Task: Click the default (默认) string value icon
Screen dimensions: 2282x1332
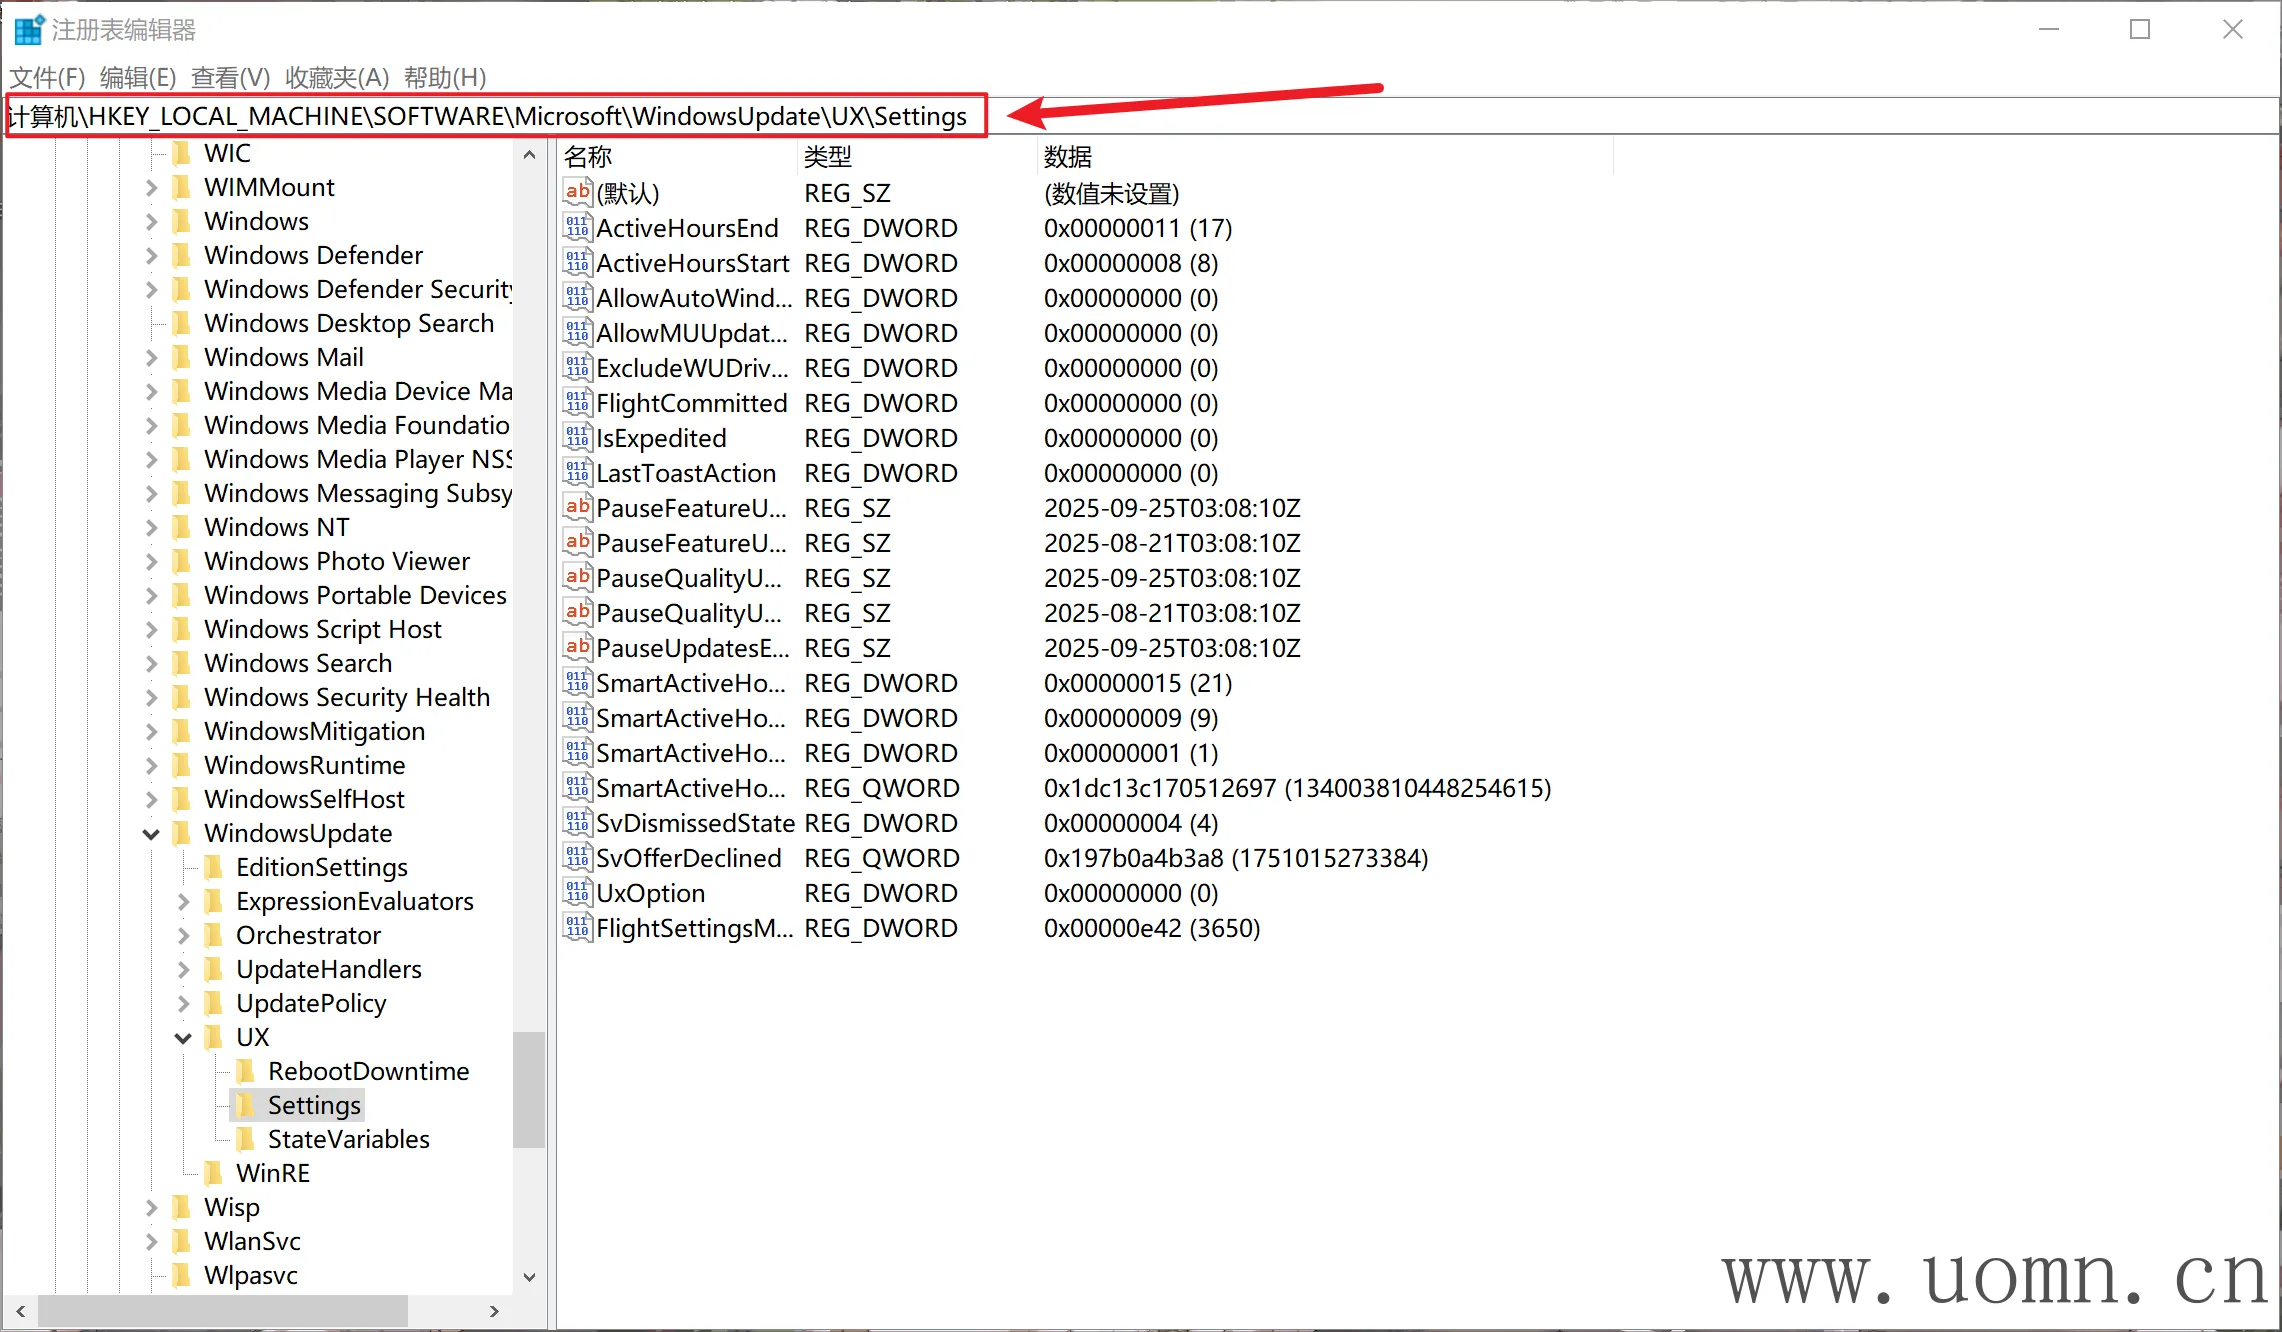Action: (x=577, y=193)
